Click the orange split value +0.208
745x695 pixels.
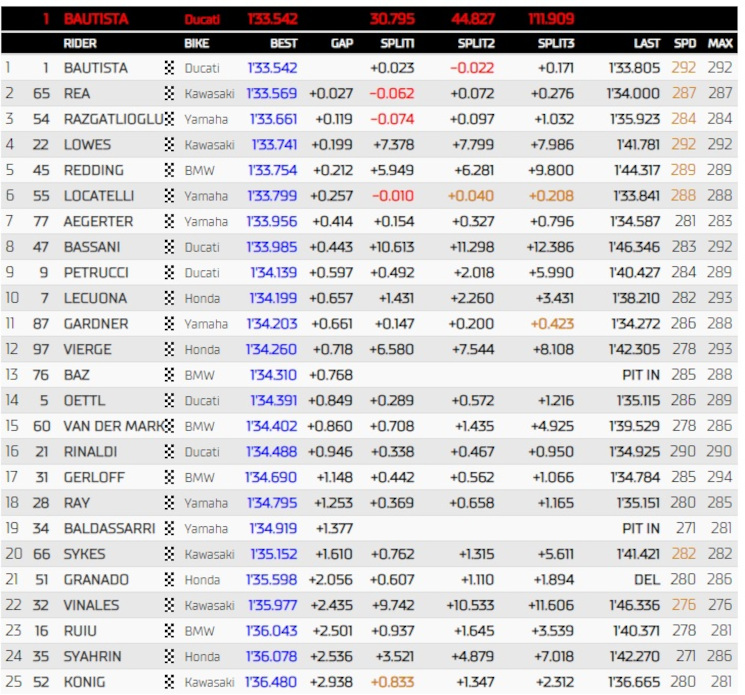552,196
